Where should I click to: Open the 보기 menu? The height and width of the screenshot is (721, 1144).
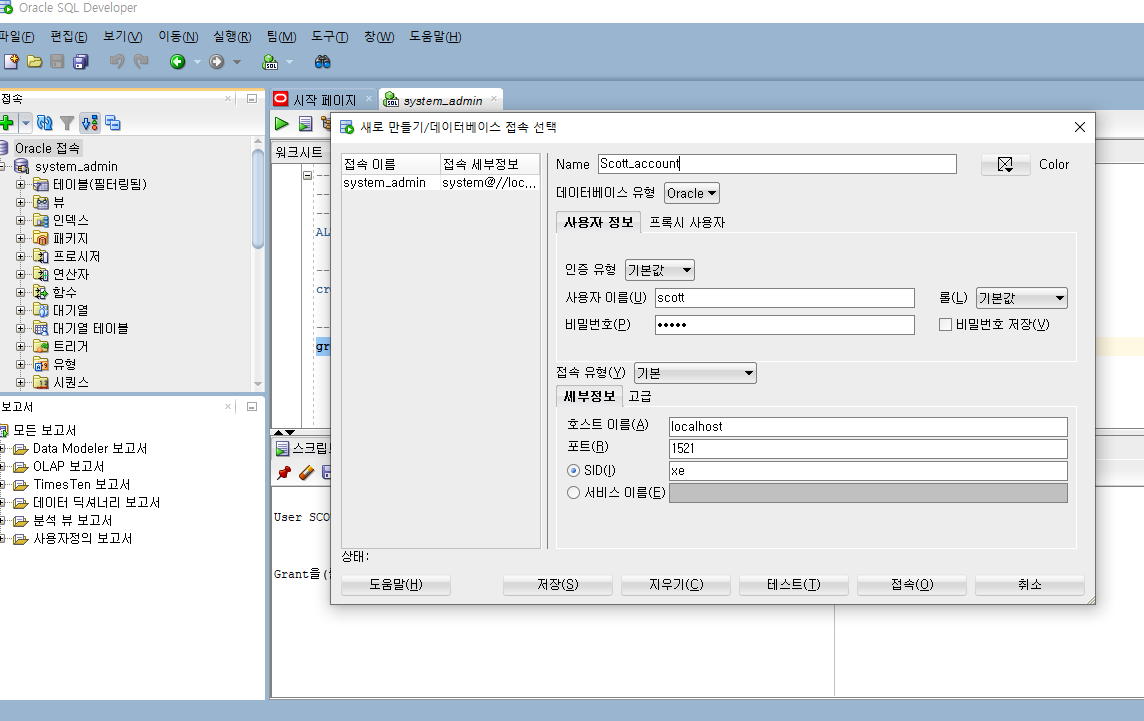click(123, 36)
